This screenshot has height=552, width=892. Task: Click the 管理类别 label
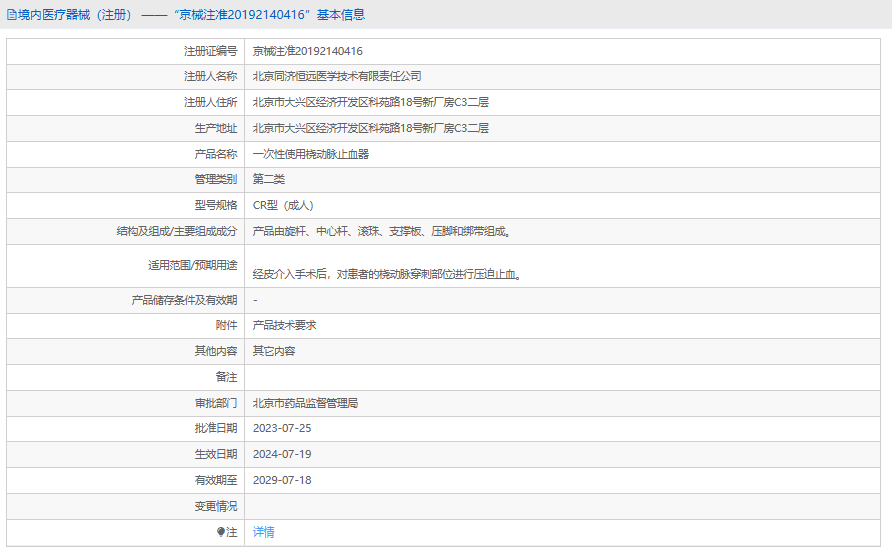pyautogui.click(x=216, y=179)
